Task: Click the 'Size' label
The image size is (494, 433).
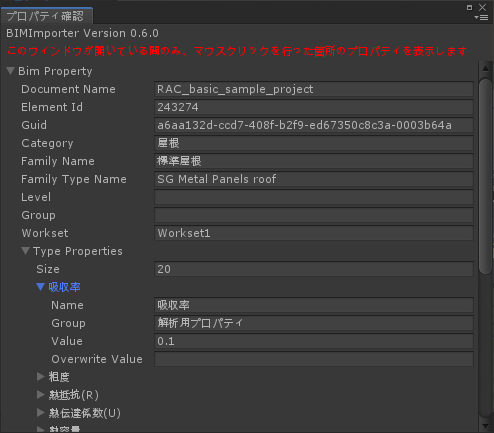Action: pos(48,269)
